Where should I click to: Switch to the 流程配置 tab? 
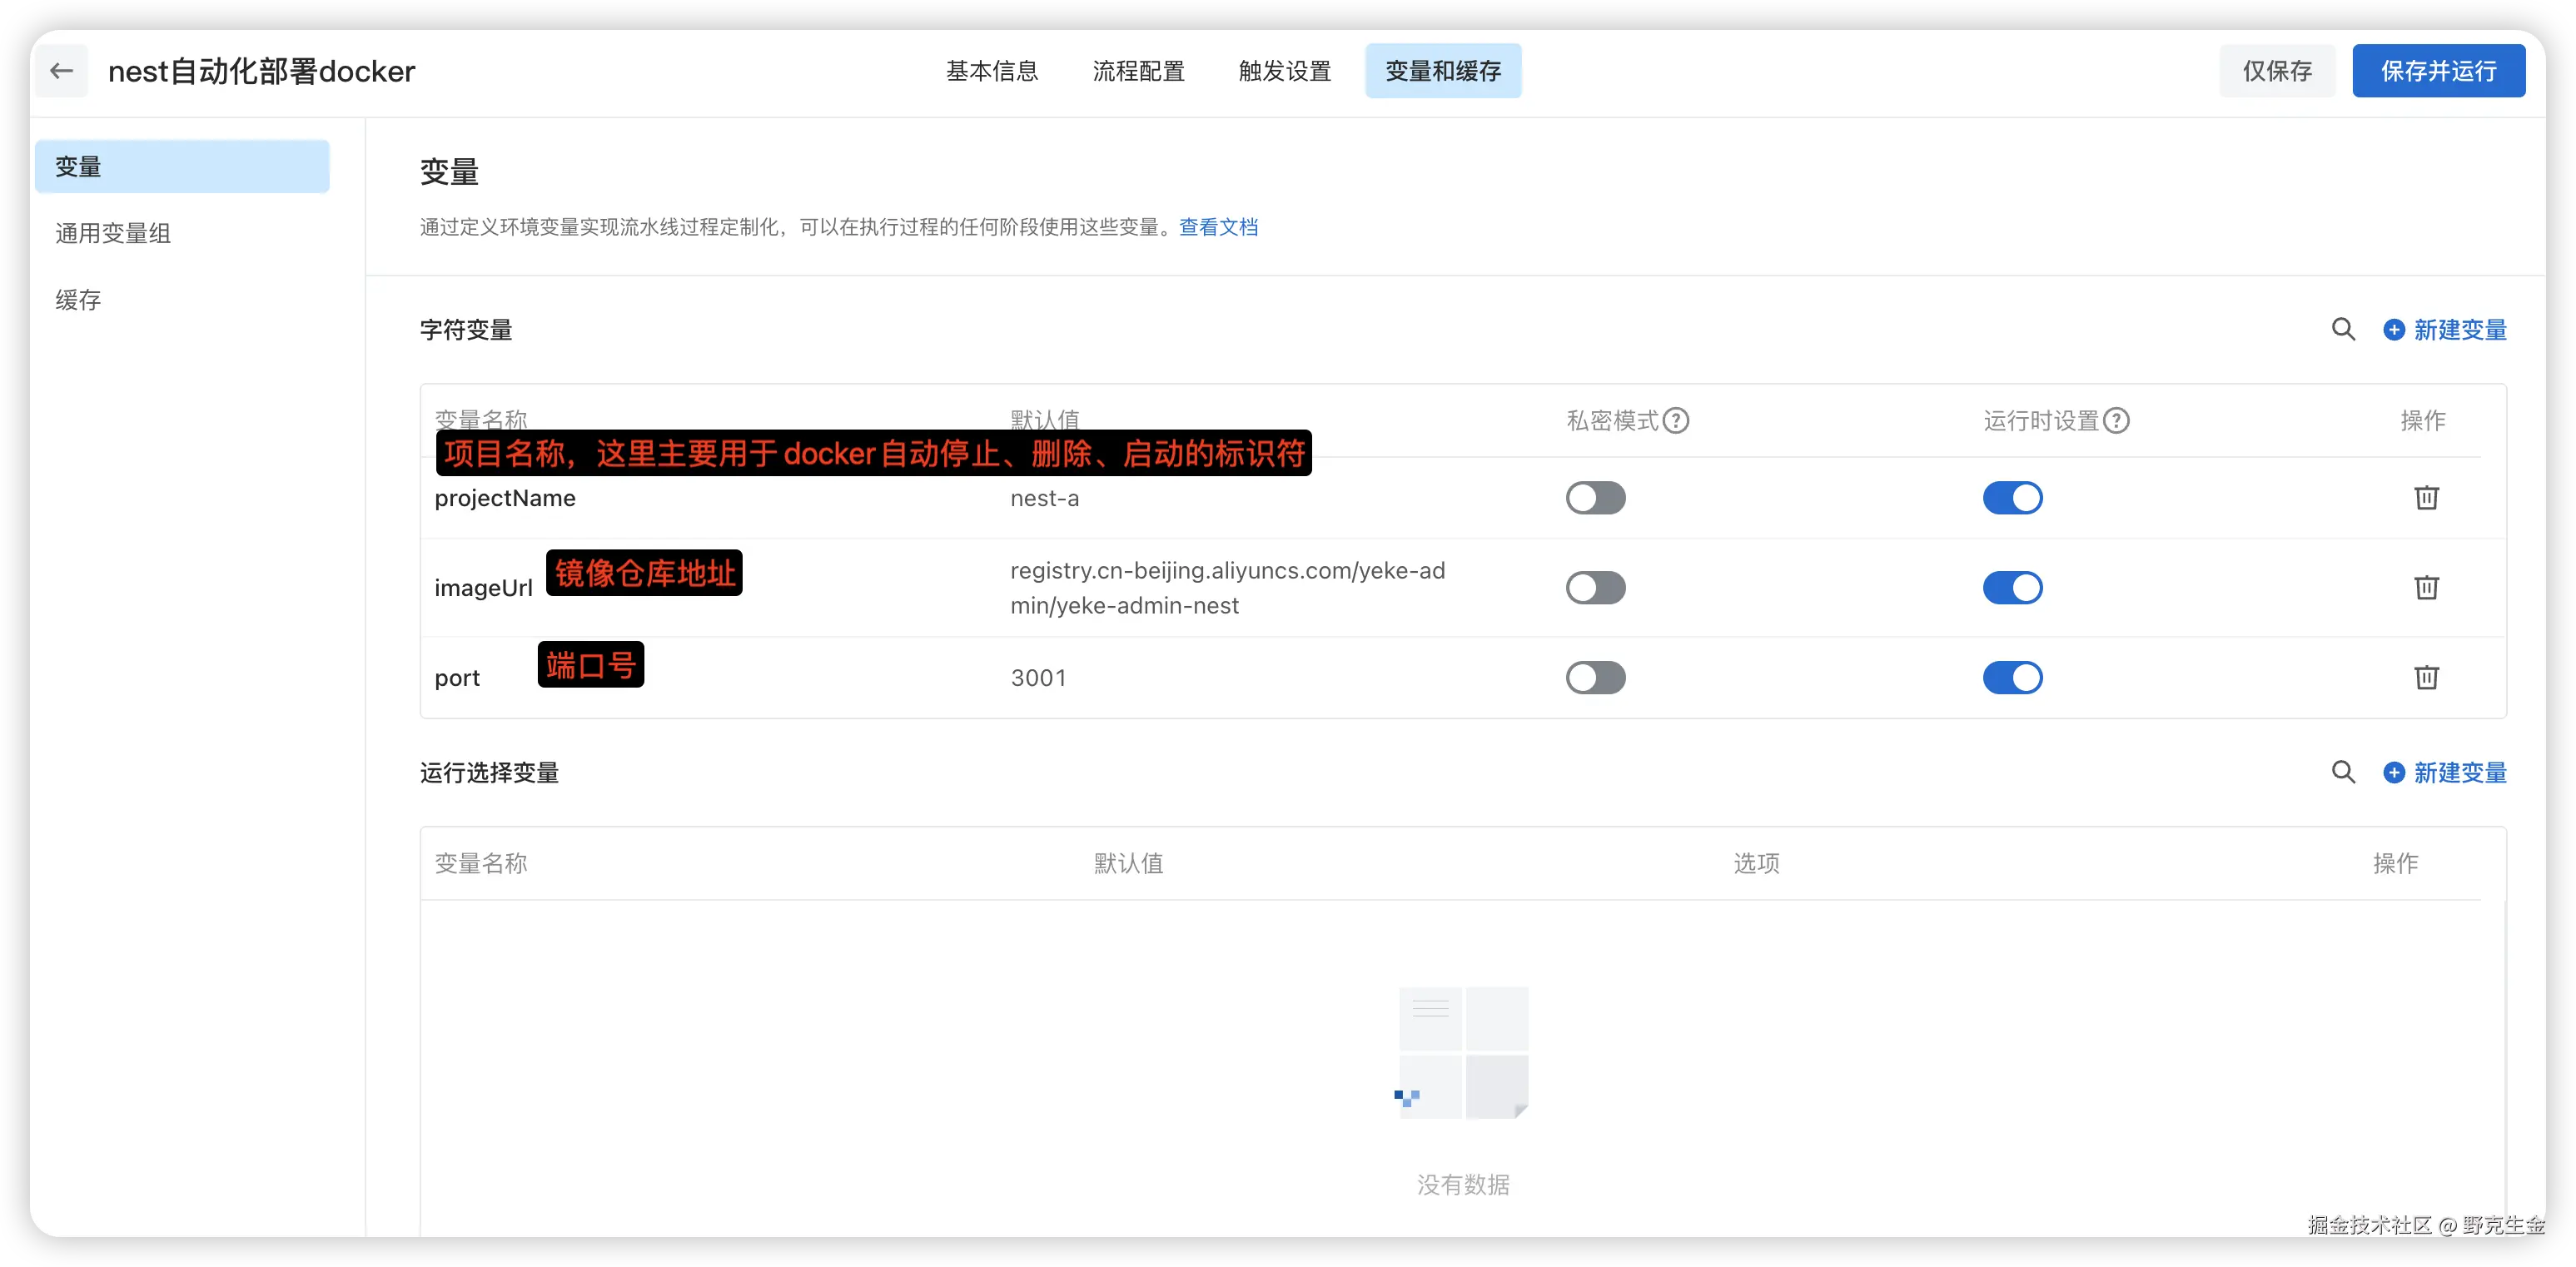[1138, 71]
